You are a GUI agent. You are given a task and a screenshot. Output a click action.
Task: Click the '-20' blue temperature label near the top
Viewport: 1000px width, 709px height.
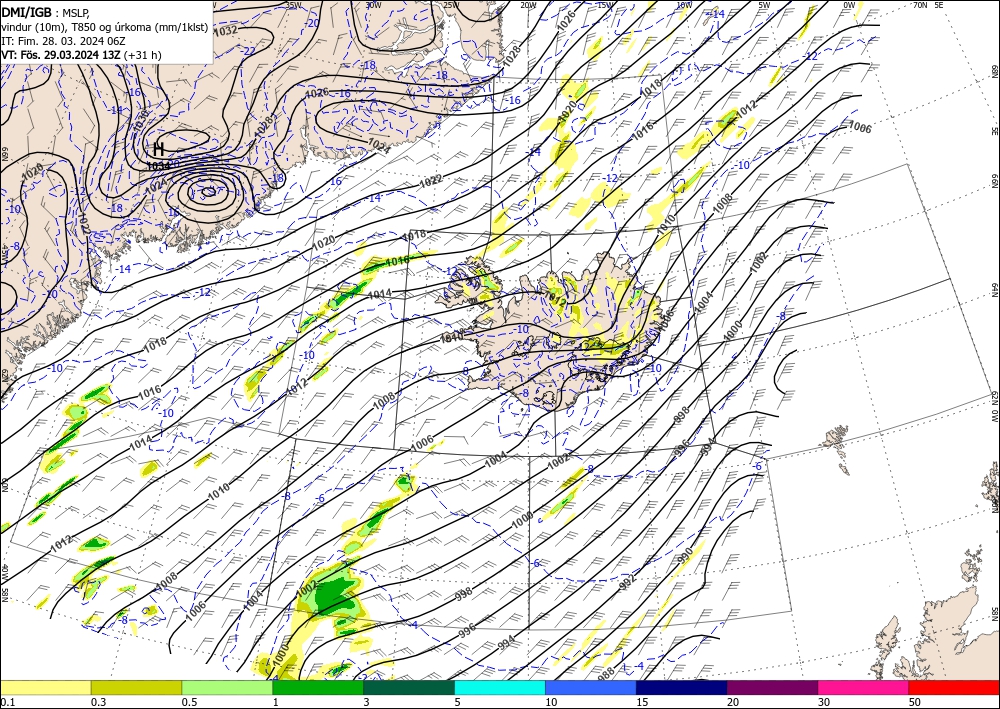coord(312,23)
